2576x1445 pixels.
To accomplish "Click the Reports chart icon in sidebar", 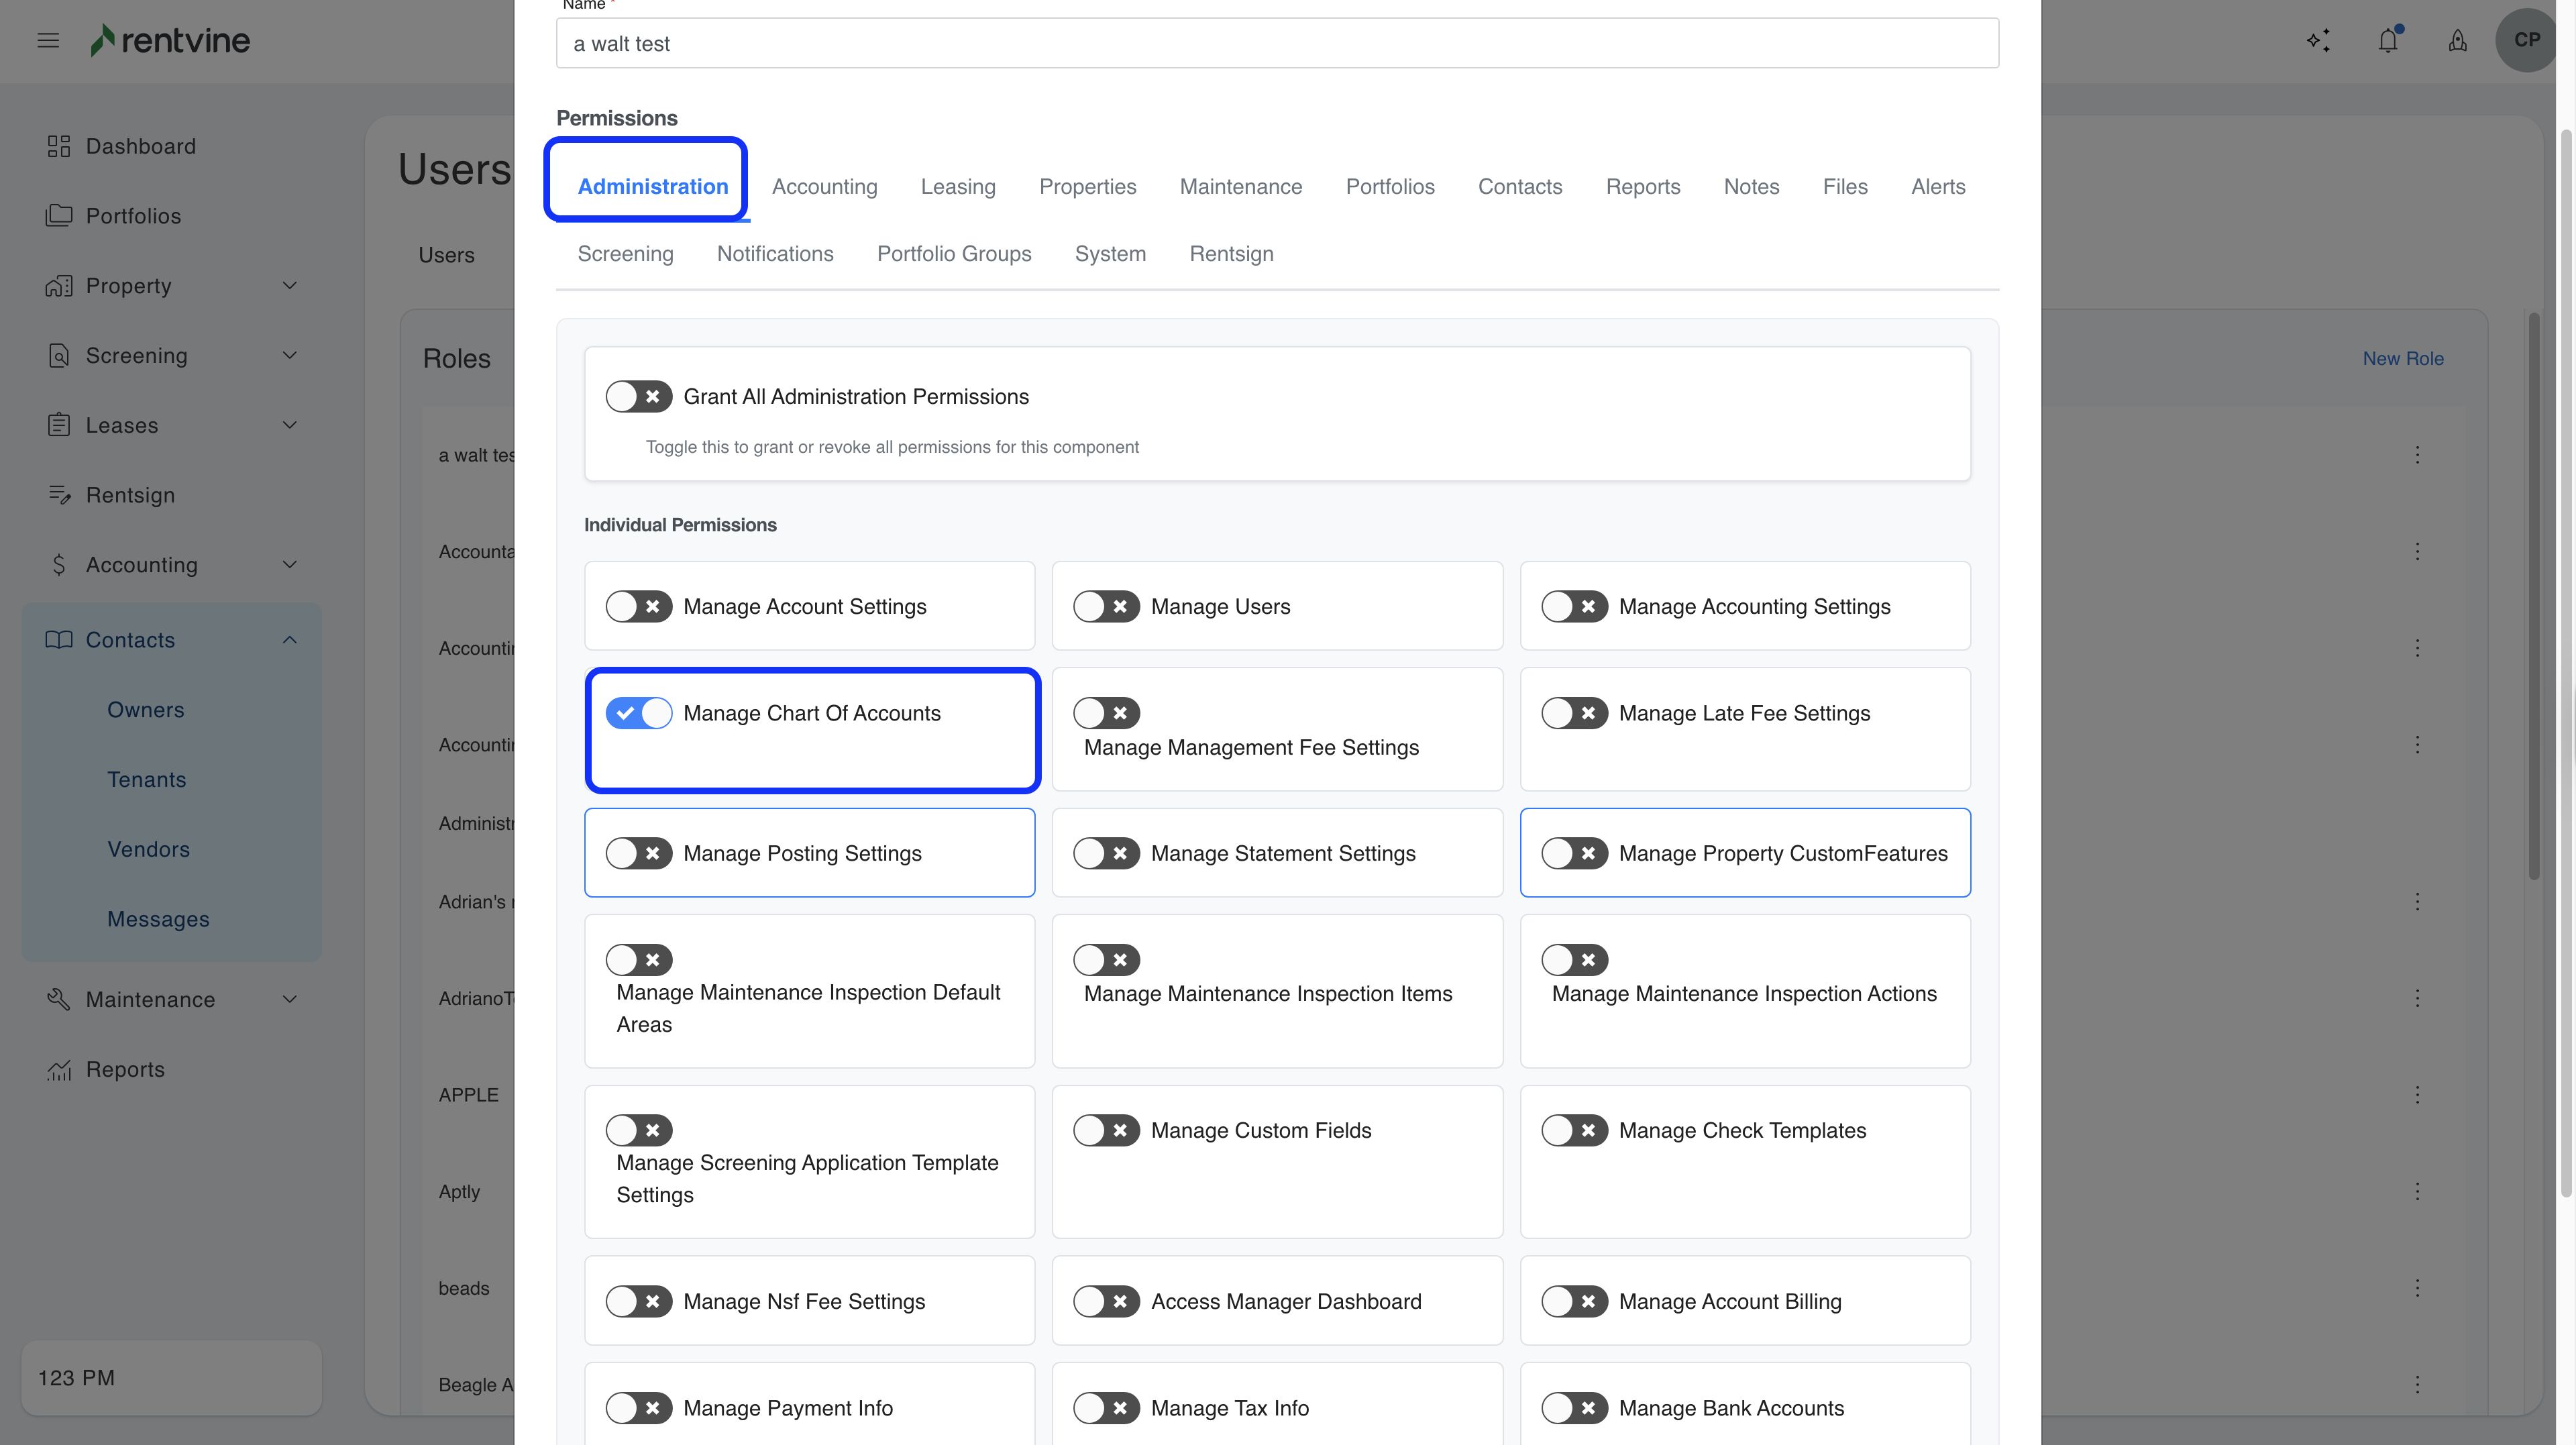I will pyautogui.click(x=59, y=1070).
